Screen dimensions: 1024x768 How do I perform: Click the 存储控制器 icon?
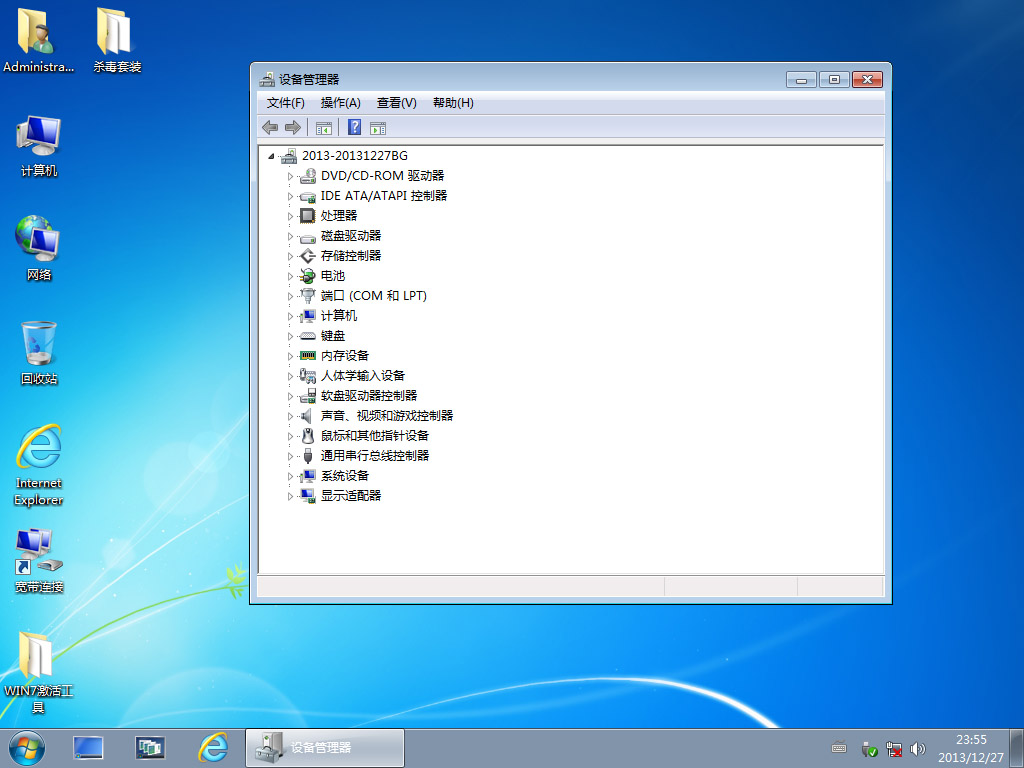(308, 256)
